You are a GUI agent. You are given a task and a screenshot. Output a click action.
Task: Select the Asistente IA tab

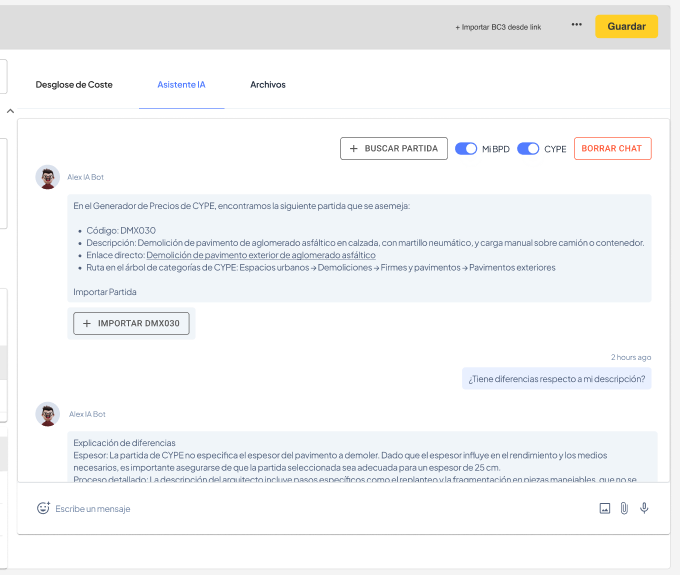[181, 85]
